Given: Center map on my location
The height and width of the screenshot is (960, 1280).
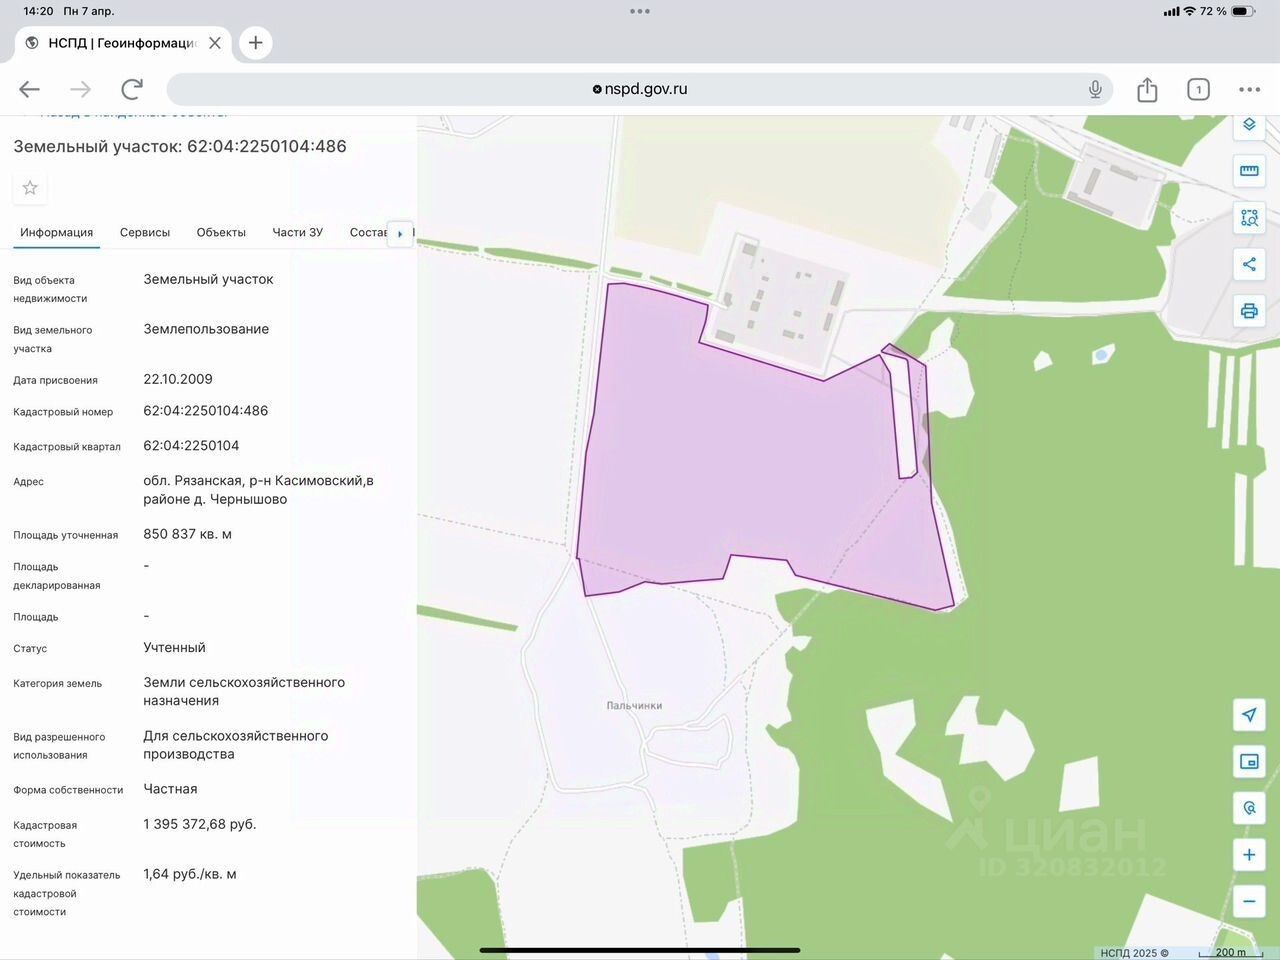Looking at the screenshot, I should [1249, 715].
